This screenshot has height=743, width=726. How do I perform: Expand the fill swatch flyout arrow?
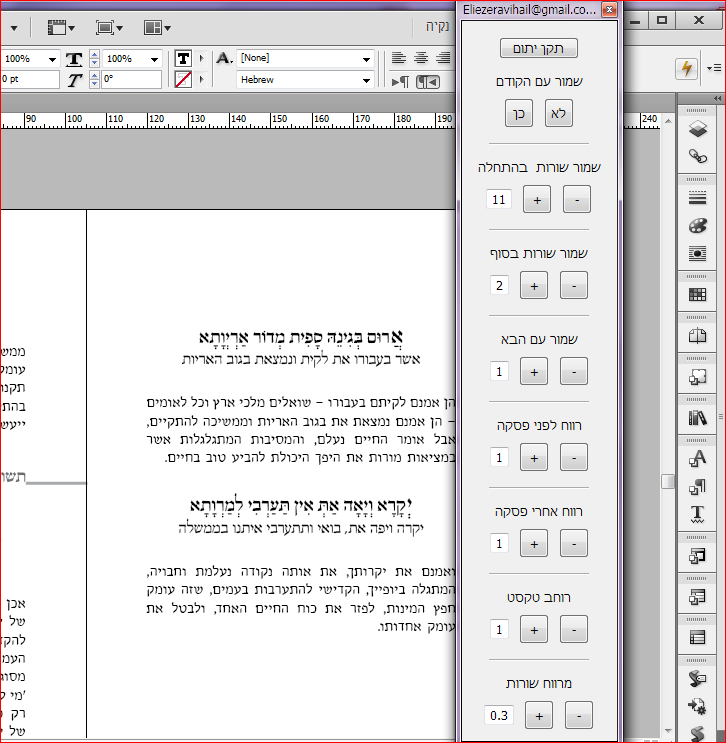click(201, 59)
